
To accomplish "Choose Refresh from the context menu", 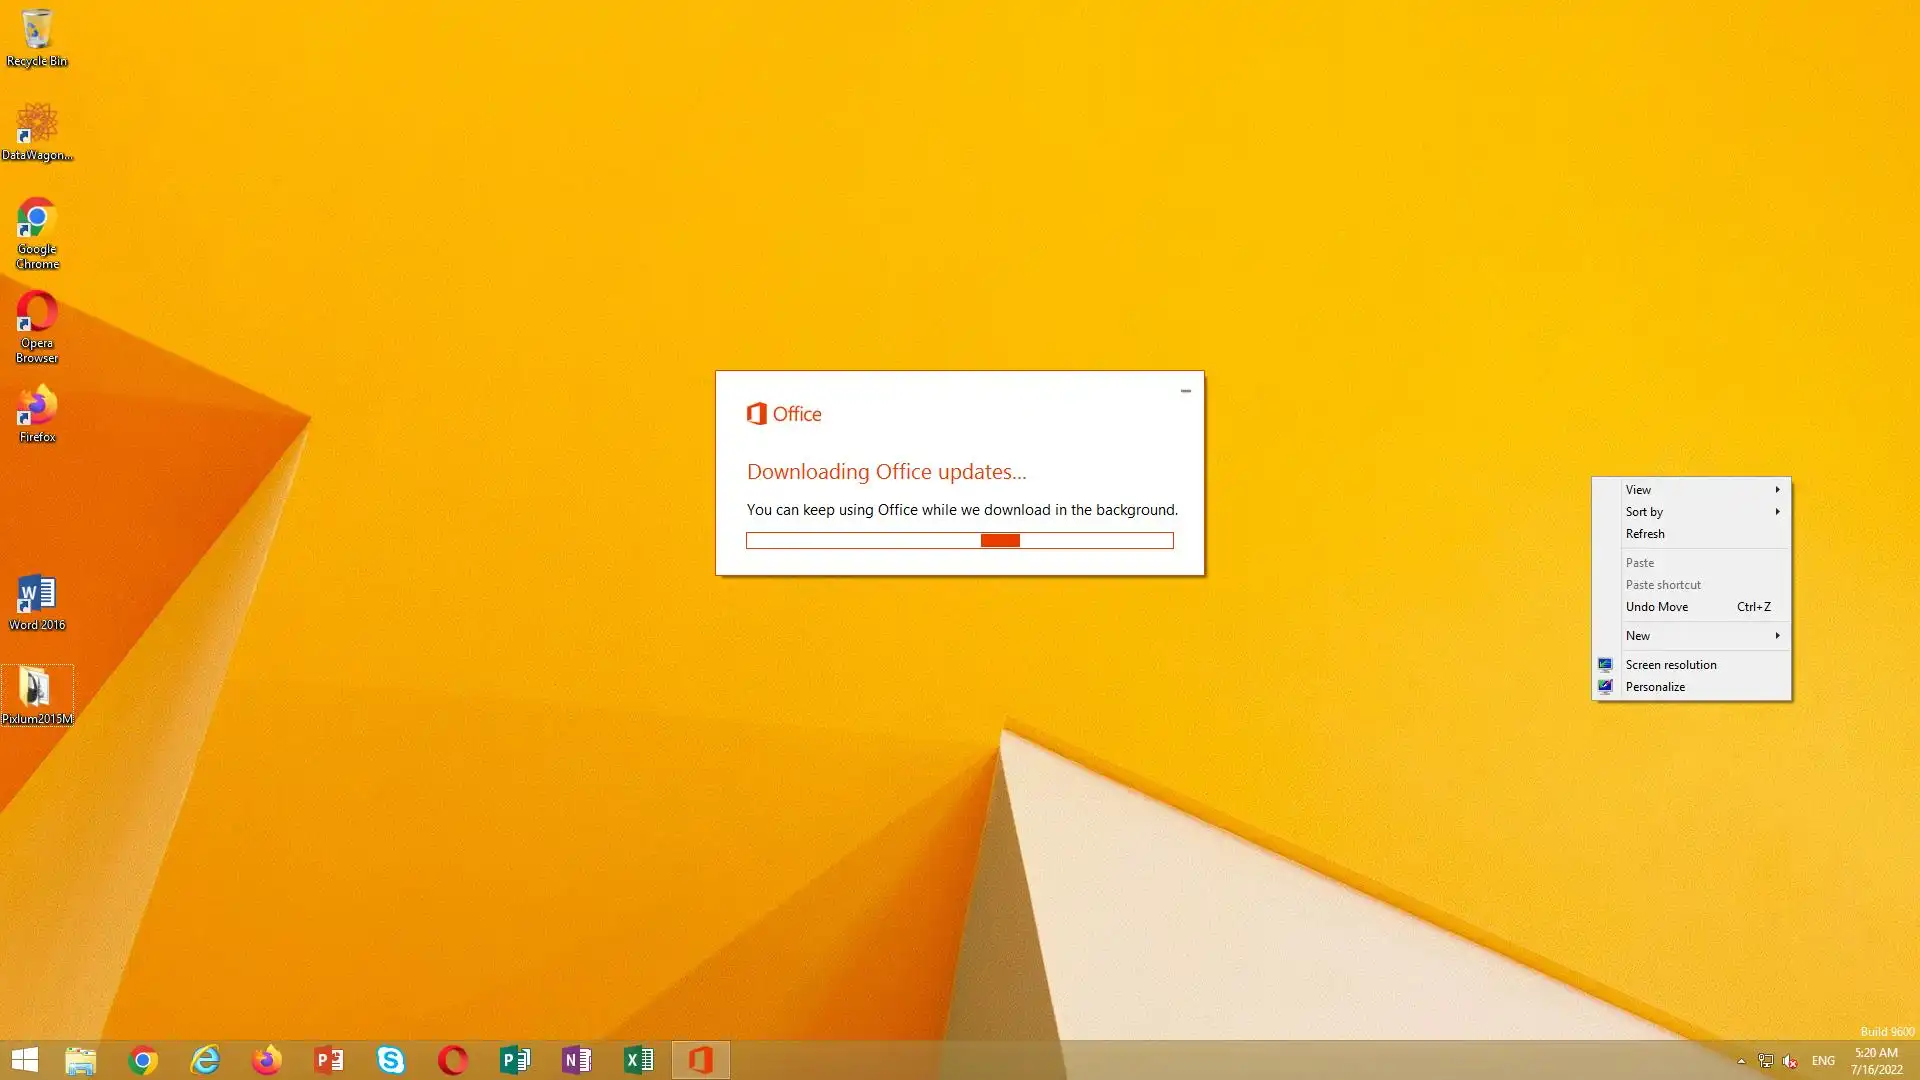I will point(1646,534).
